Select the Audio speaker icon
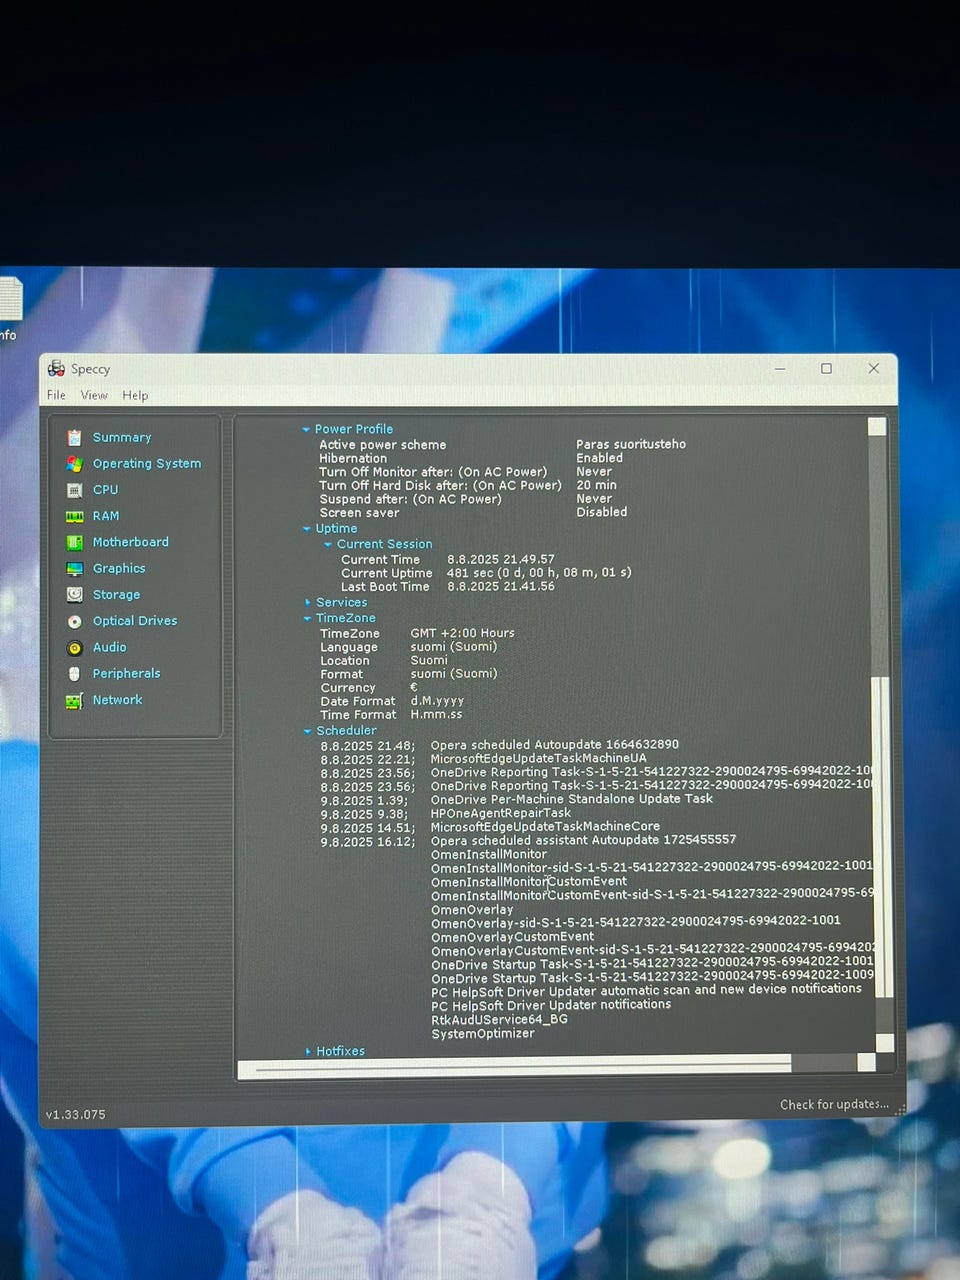This screenshot has height=1280, width=960. tap(74, 647)
